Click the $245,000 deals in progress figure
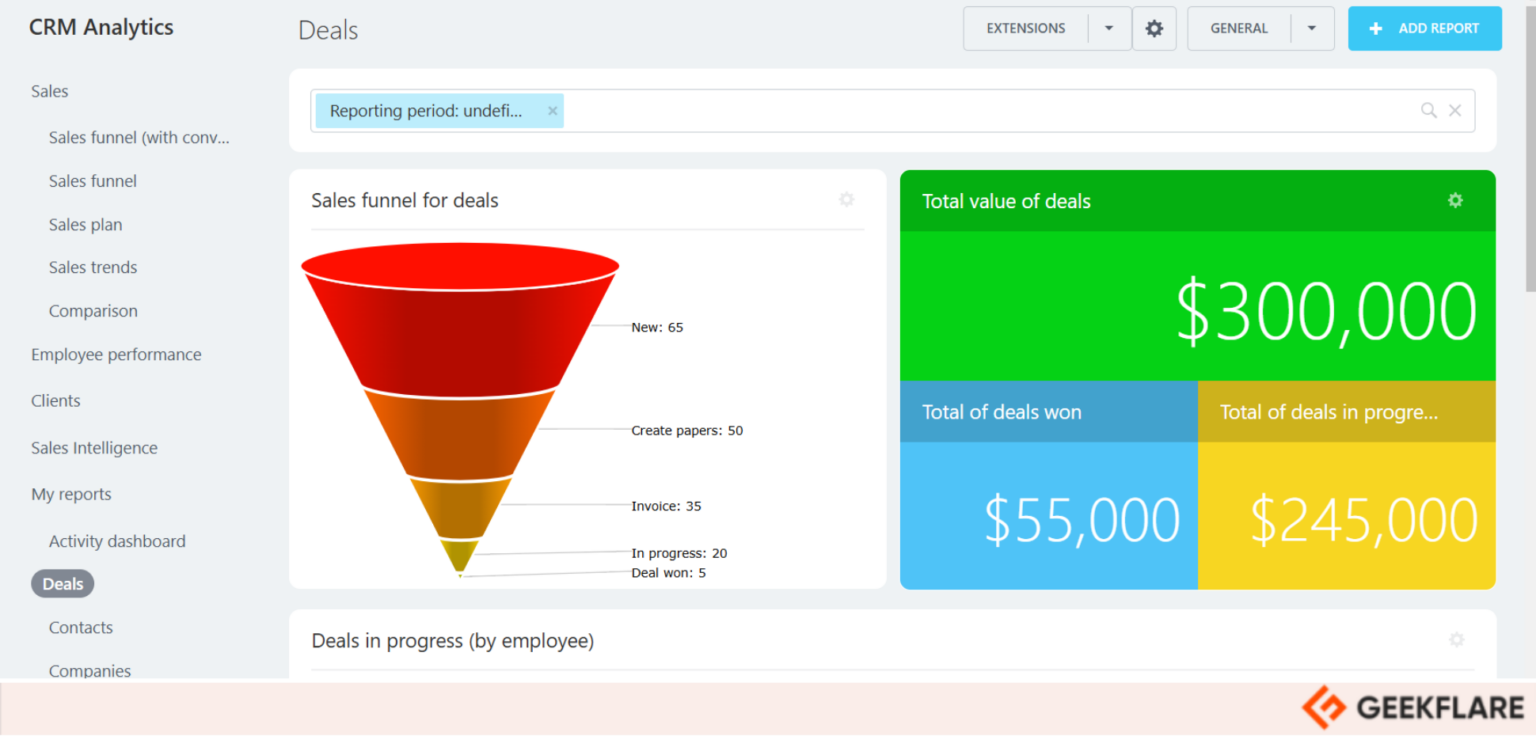 click(x=1364, y=520)
